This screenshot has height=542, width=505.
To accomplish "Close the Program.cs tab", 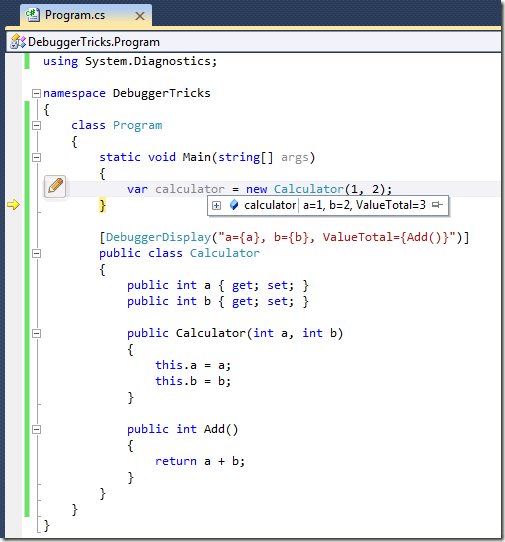I will pos(140,16).
